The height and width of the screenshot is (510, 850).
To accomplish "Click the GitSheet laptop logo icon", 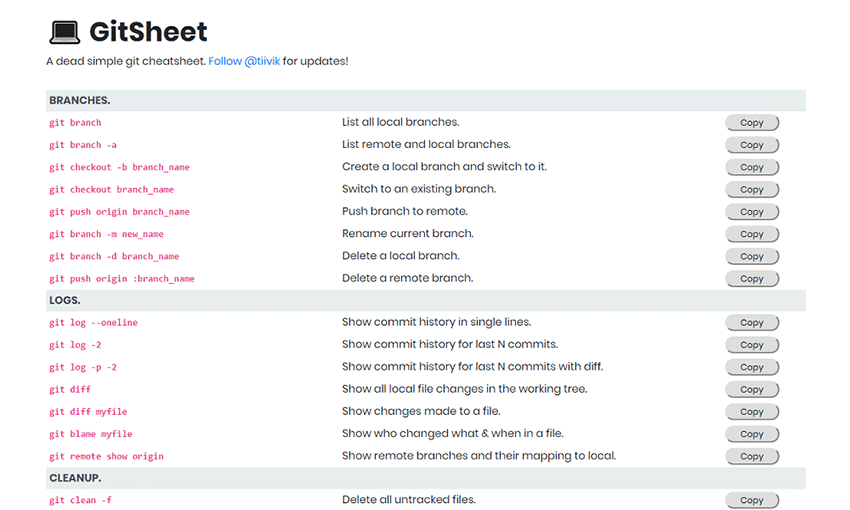I will click(x=65, y=32).
